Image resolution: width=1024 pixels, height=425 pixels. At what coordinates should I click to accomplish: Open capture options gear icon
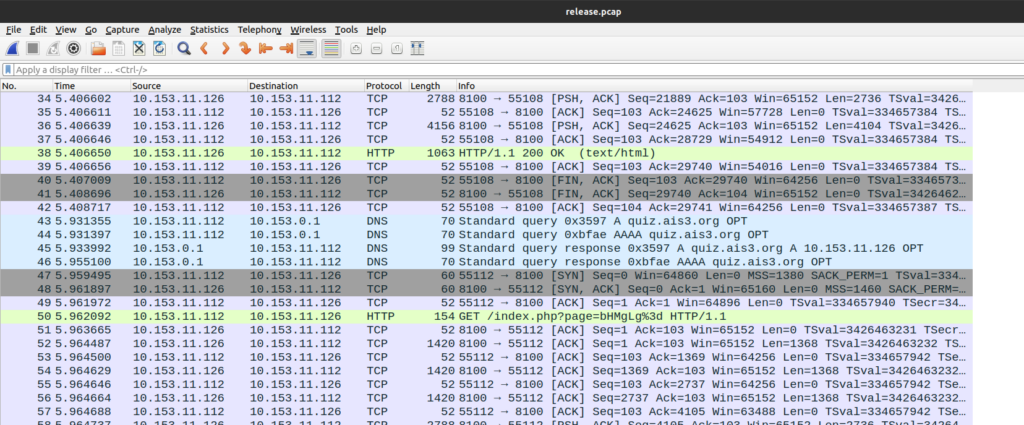74,48
